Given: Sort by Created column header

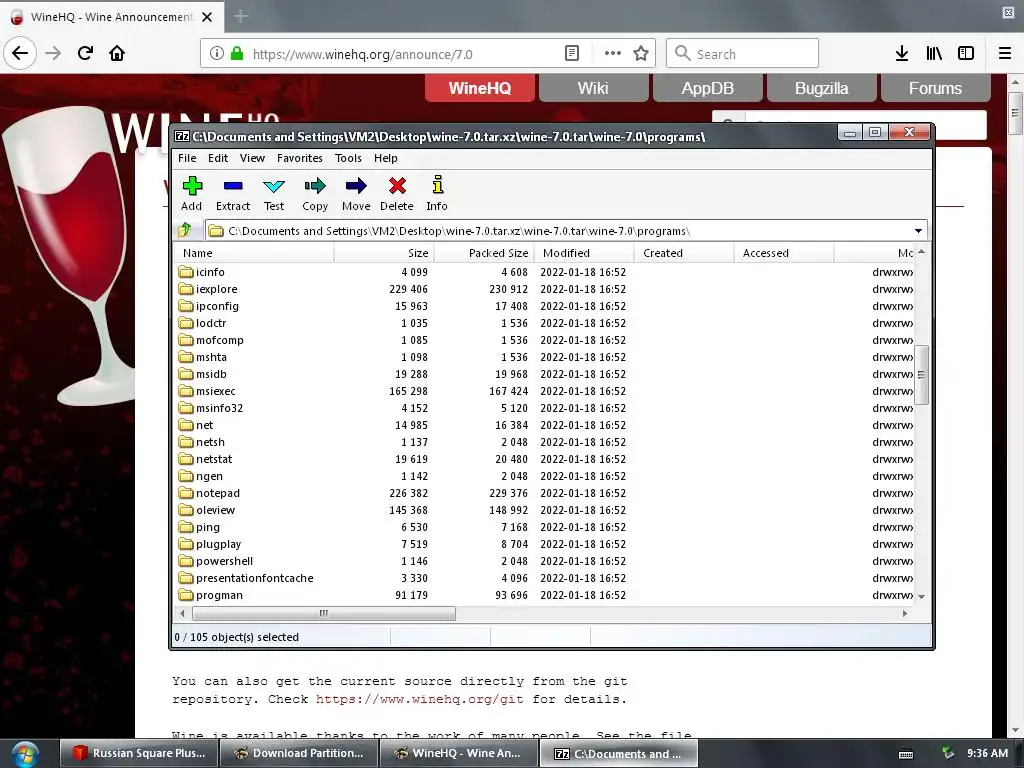Looking at the screenshot, I should pos(684,253).
